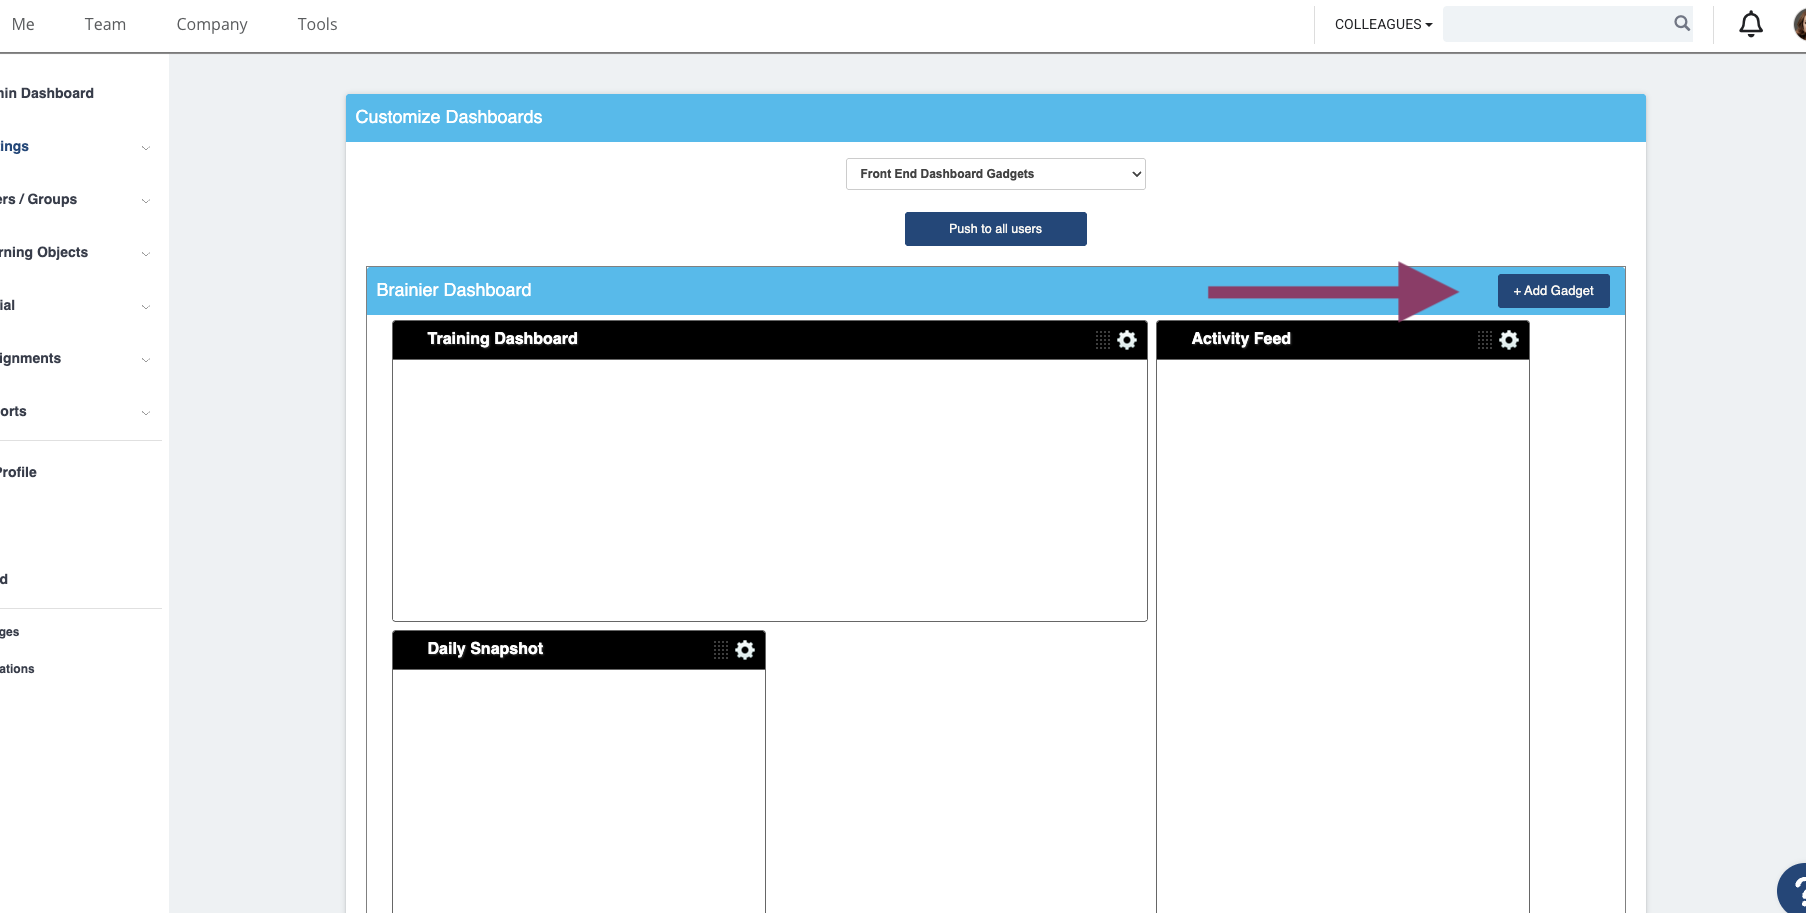The image size is (1806, 913).
Task: Open the COLLEAGUES search scope dropdown
Action: tap(1383, 24)
